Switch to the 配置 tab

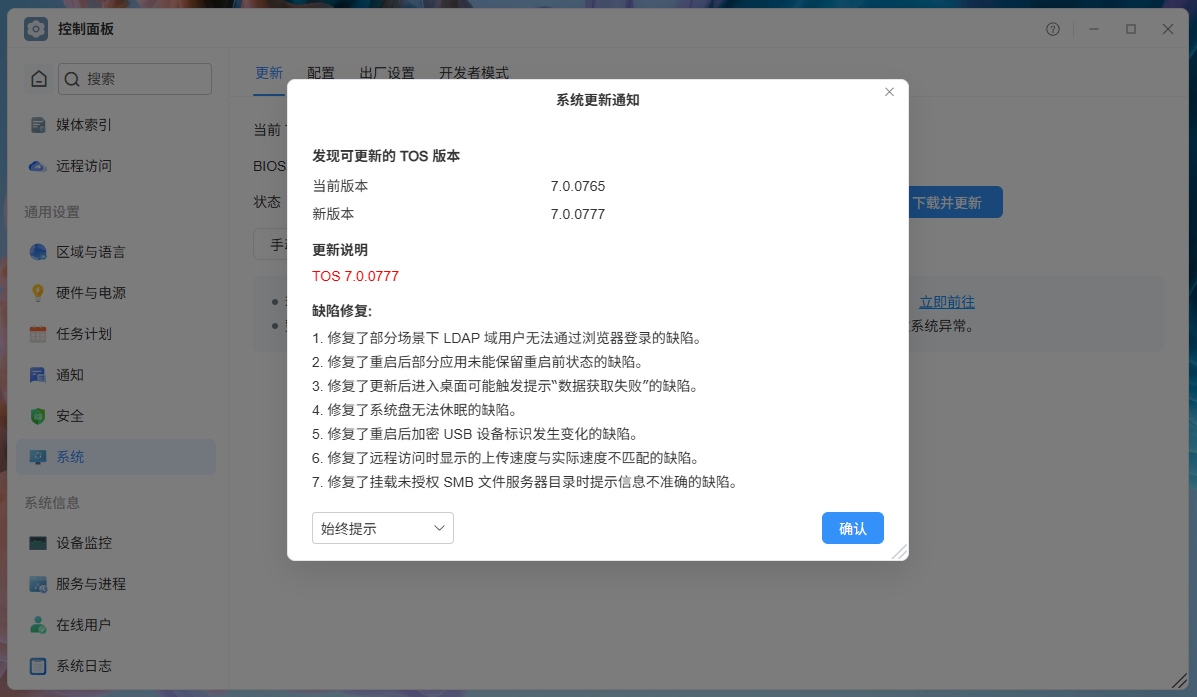(321, 73)
